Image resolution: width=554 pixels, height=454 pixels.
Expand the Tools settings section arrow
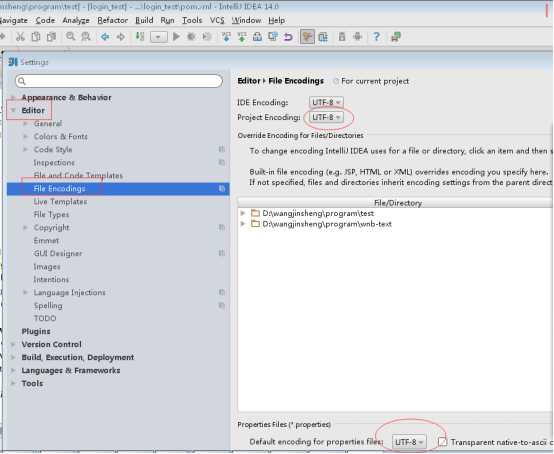click(13, 383)
